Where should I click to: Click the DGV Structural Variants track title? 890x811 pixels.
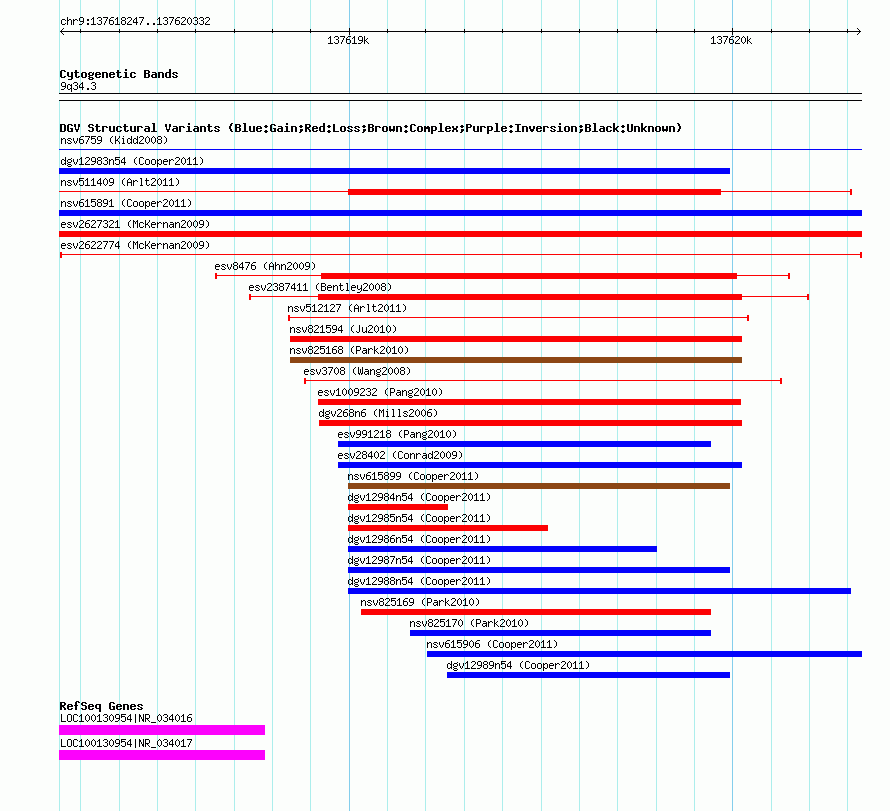coord(371,128)
